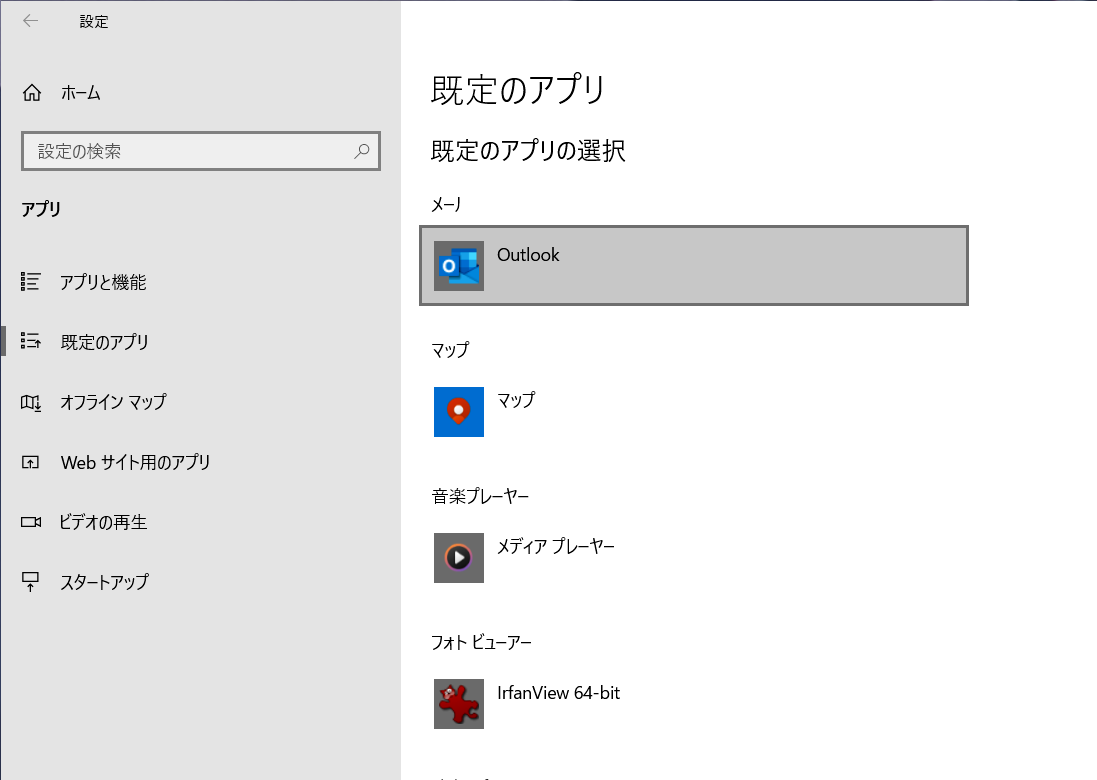
Task: Open the 既定のアプリ settings page
Action: tap(104, 342)
